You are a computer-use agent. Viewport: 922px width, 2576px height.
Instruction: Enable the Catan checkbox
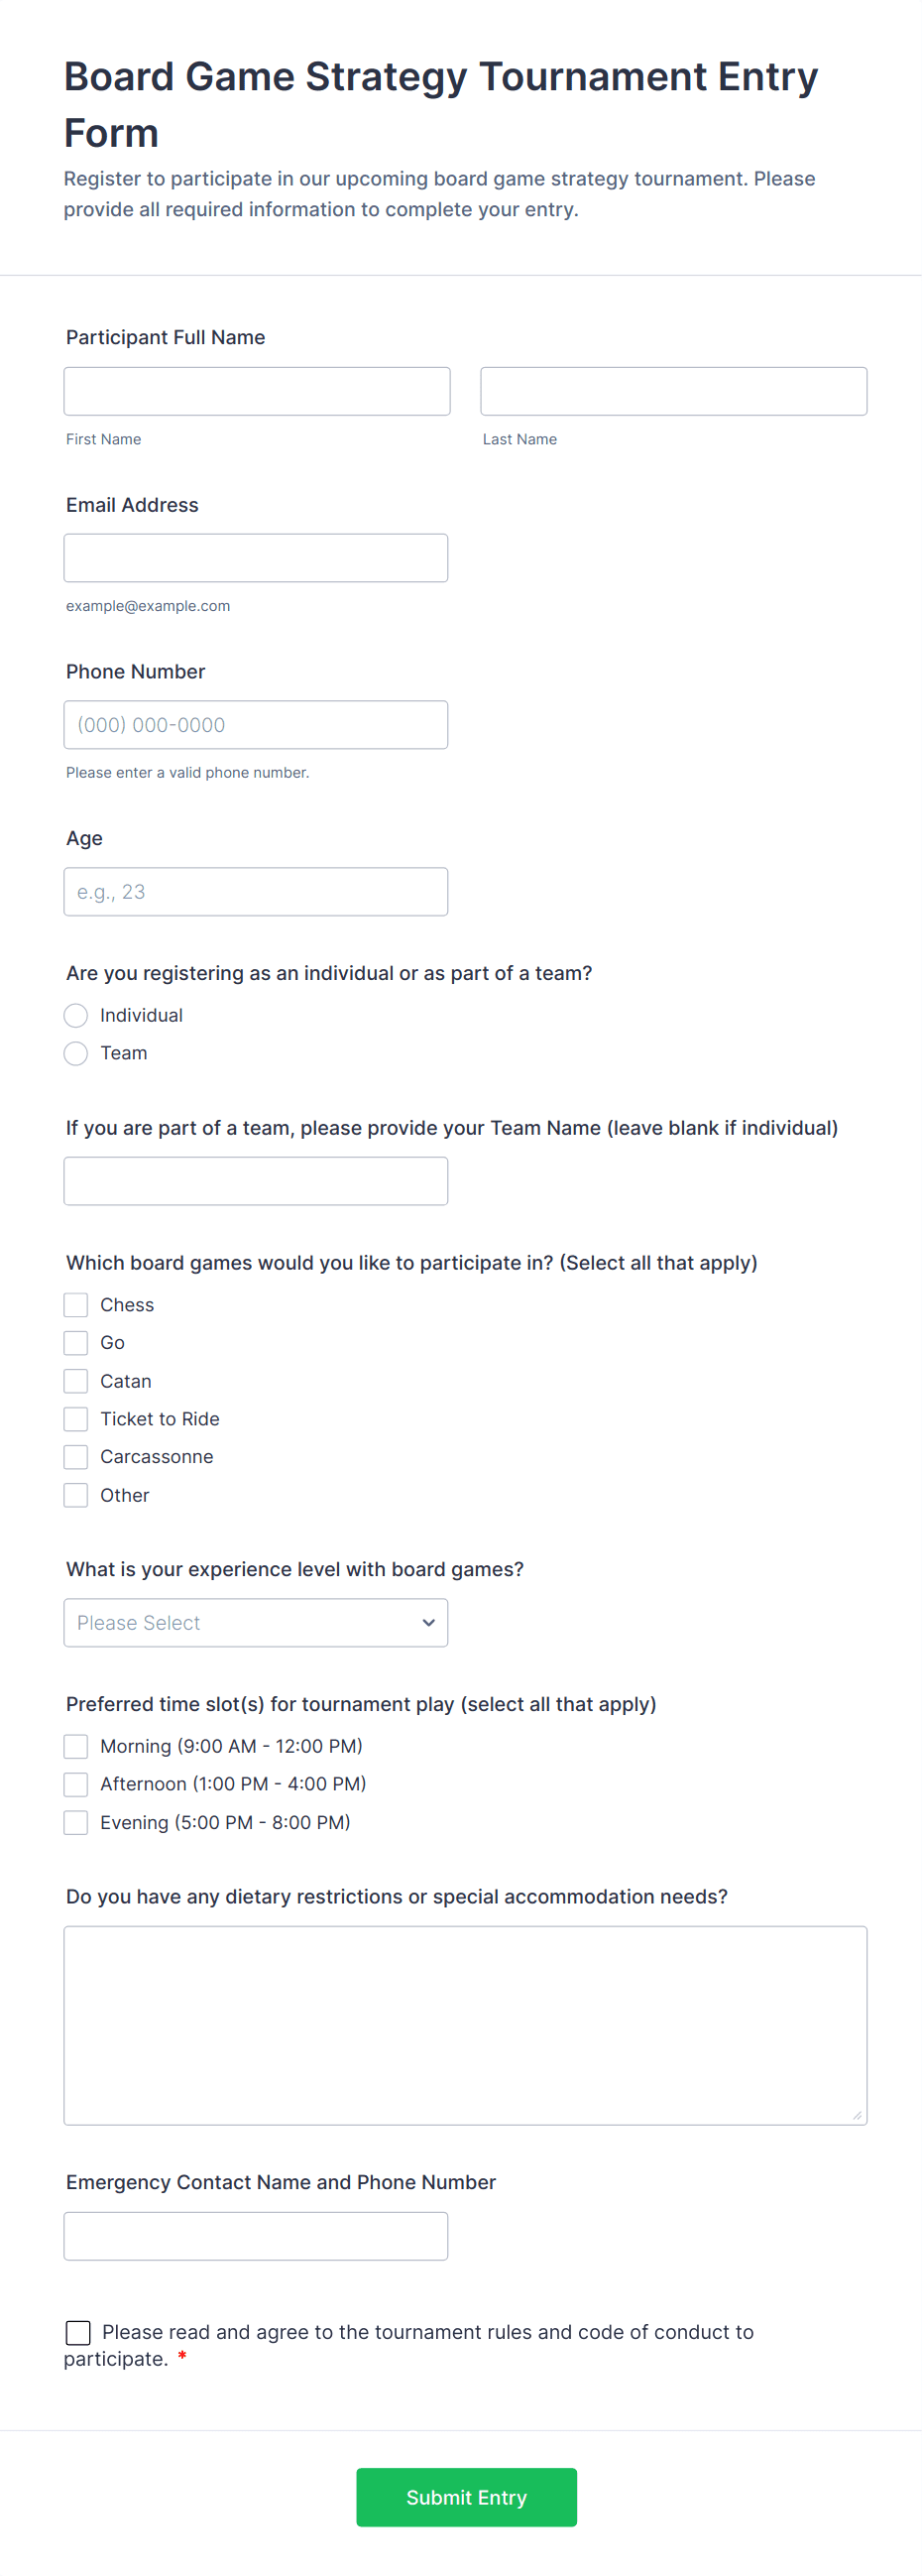(76, 1381)
